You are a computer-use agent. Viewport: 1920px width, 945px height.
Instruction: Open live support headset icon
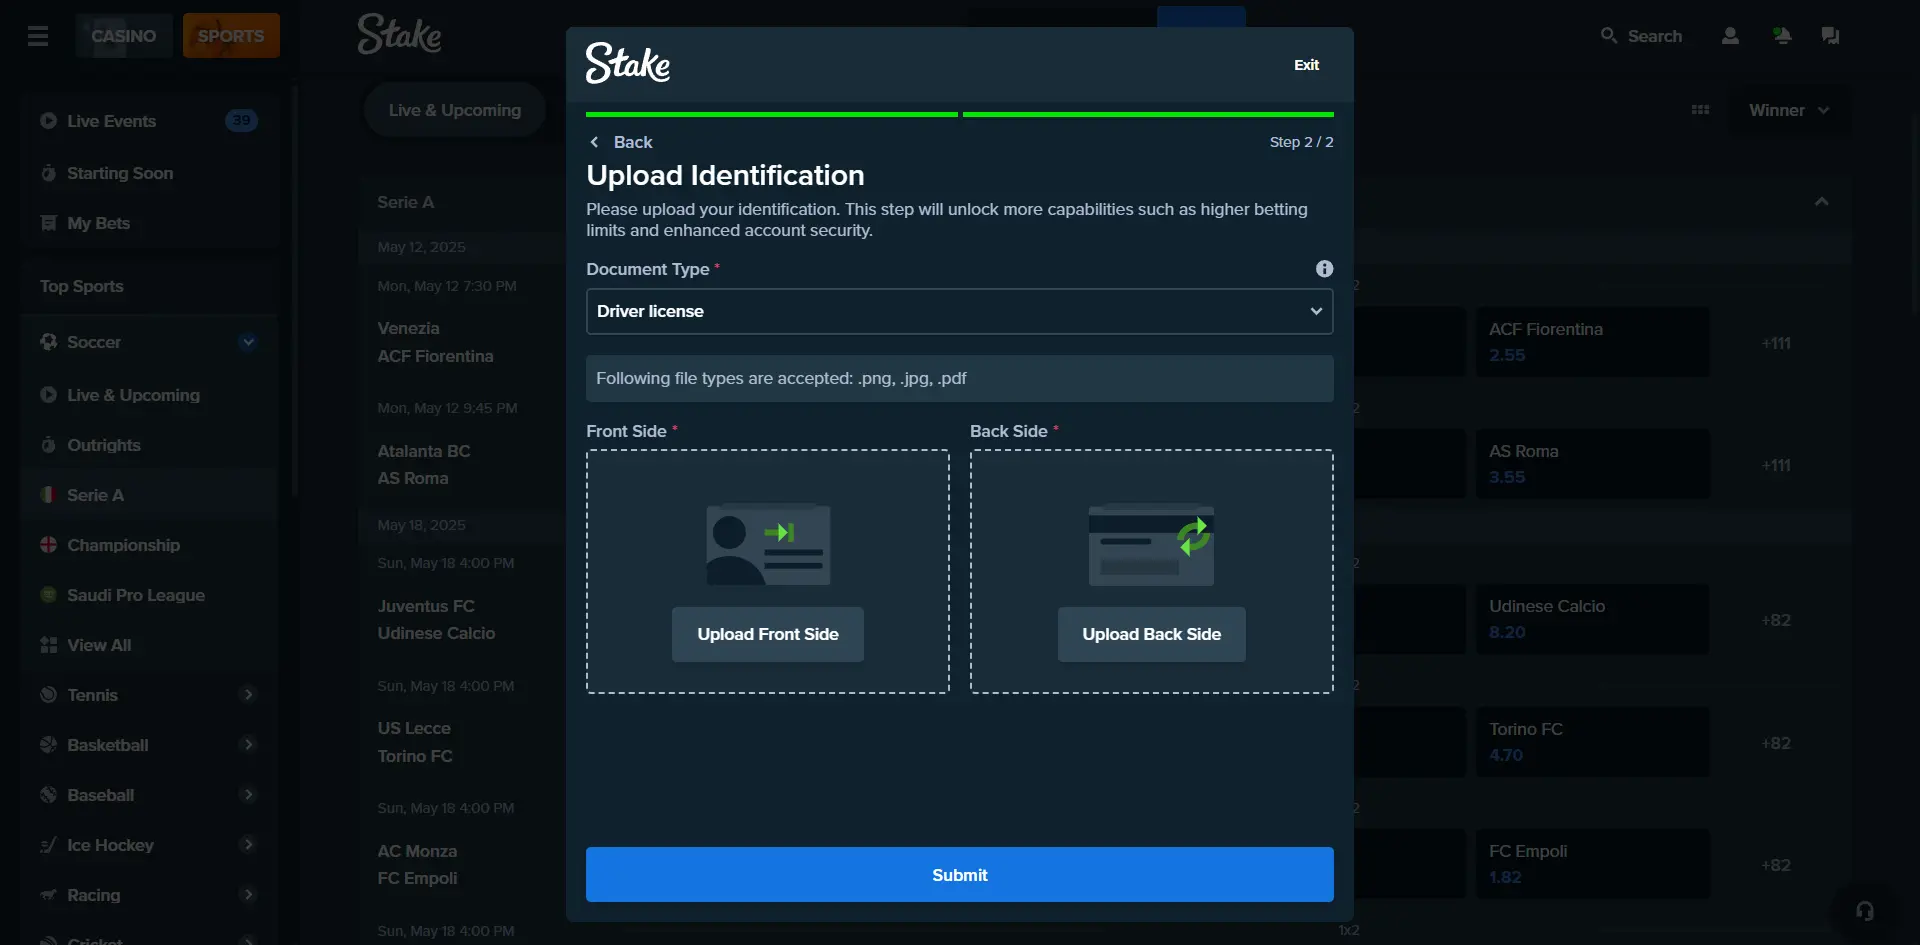click(1864, 911)
